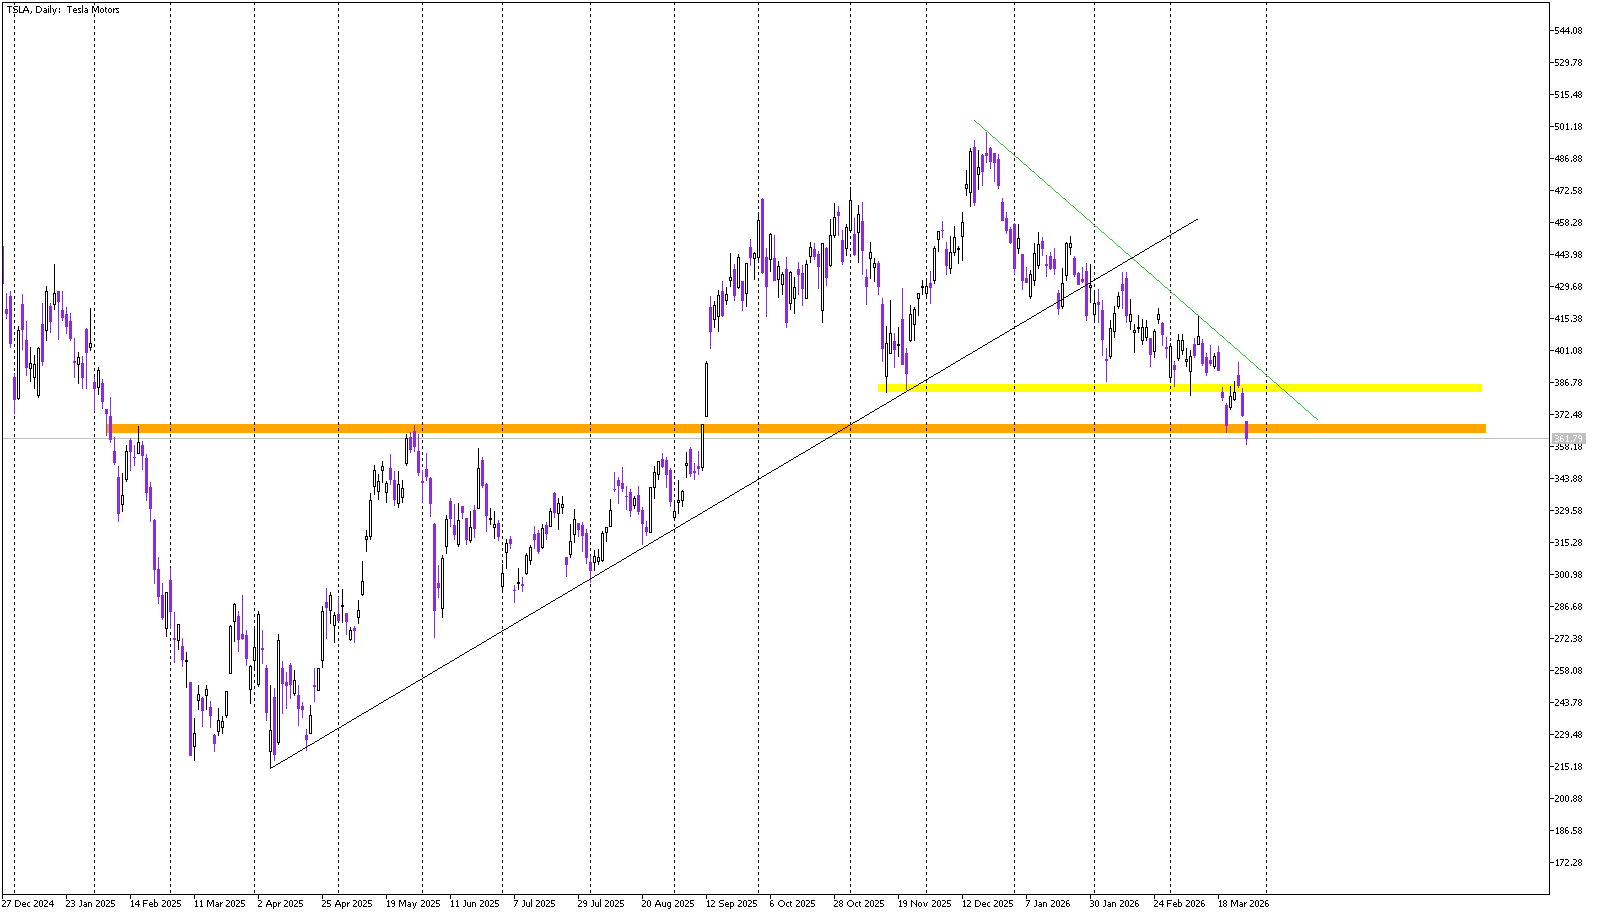Click the TSLA Daily Tesla Motors chart title
The image size is (1597, 915).
click(63, 10)
